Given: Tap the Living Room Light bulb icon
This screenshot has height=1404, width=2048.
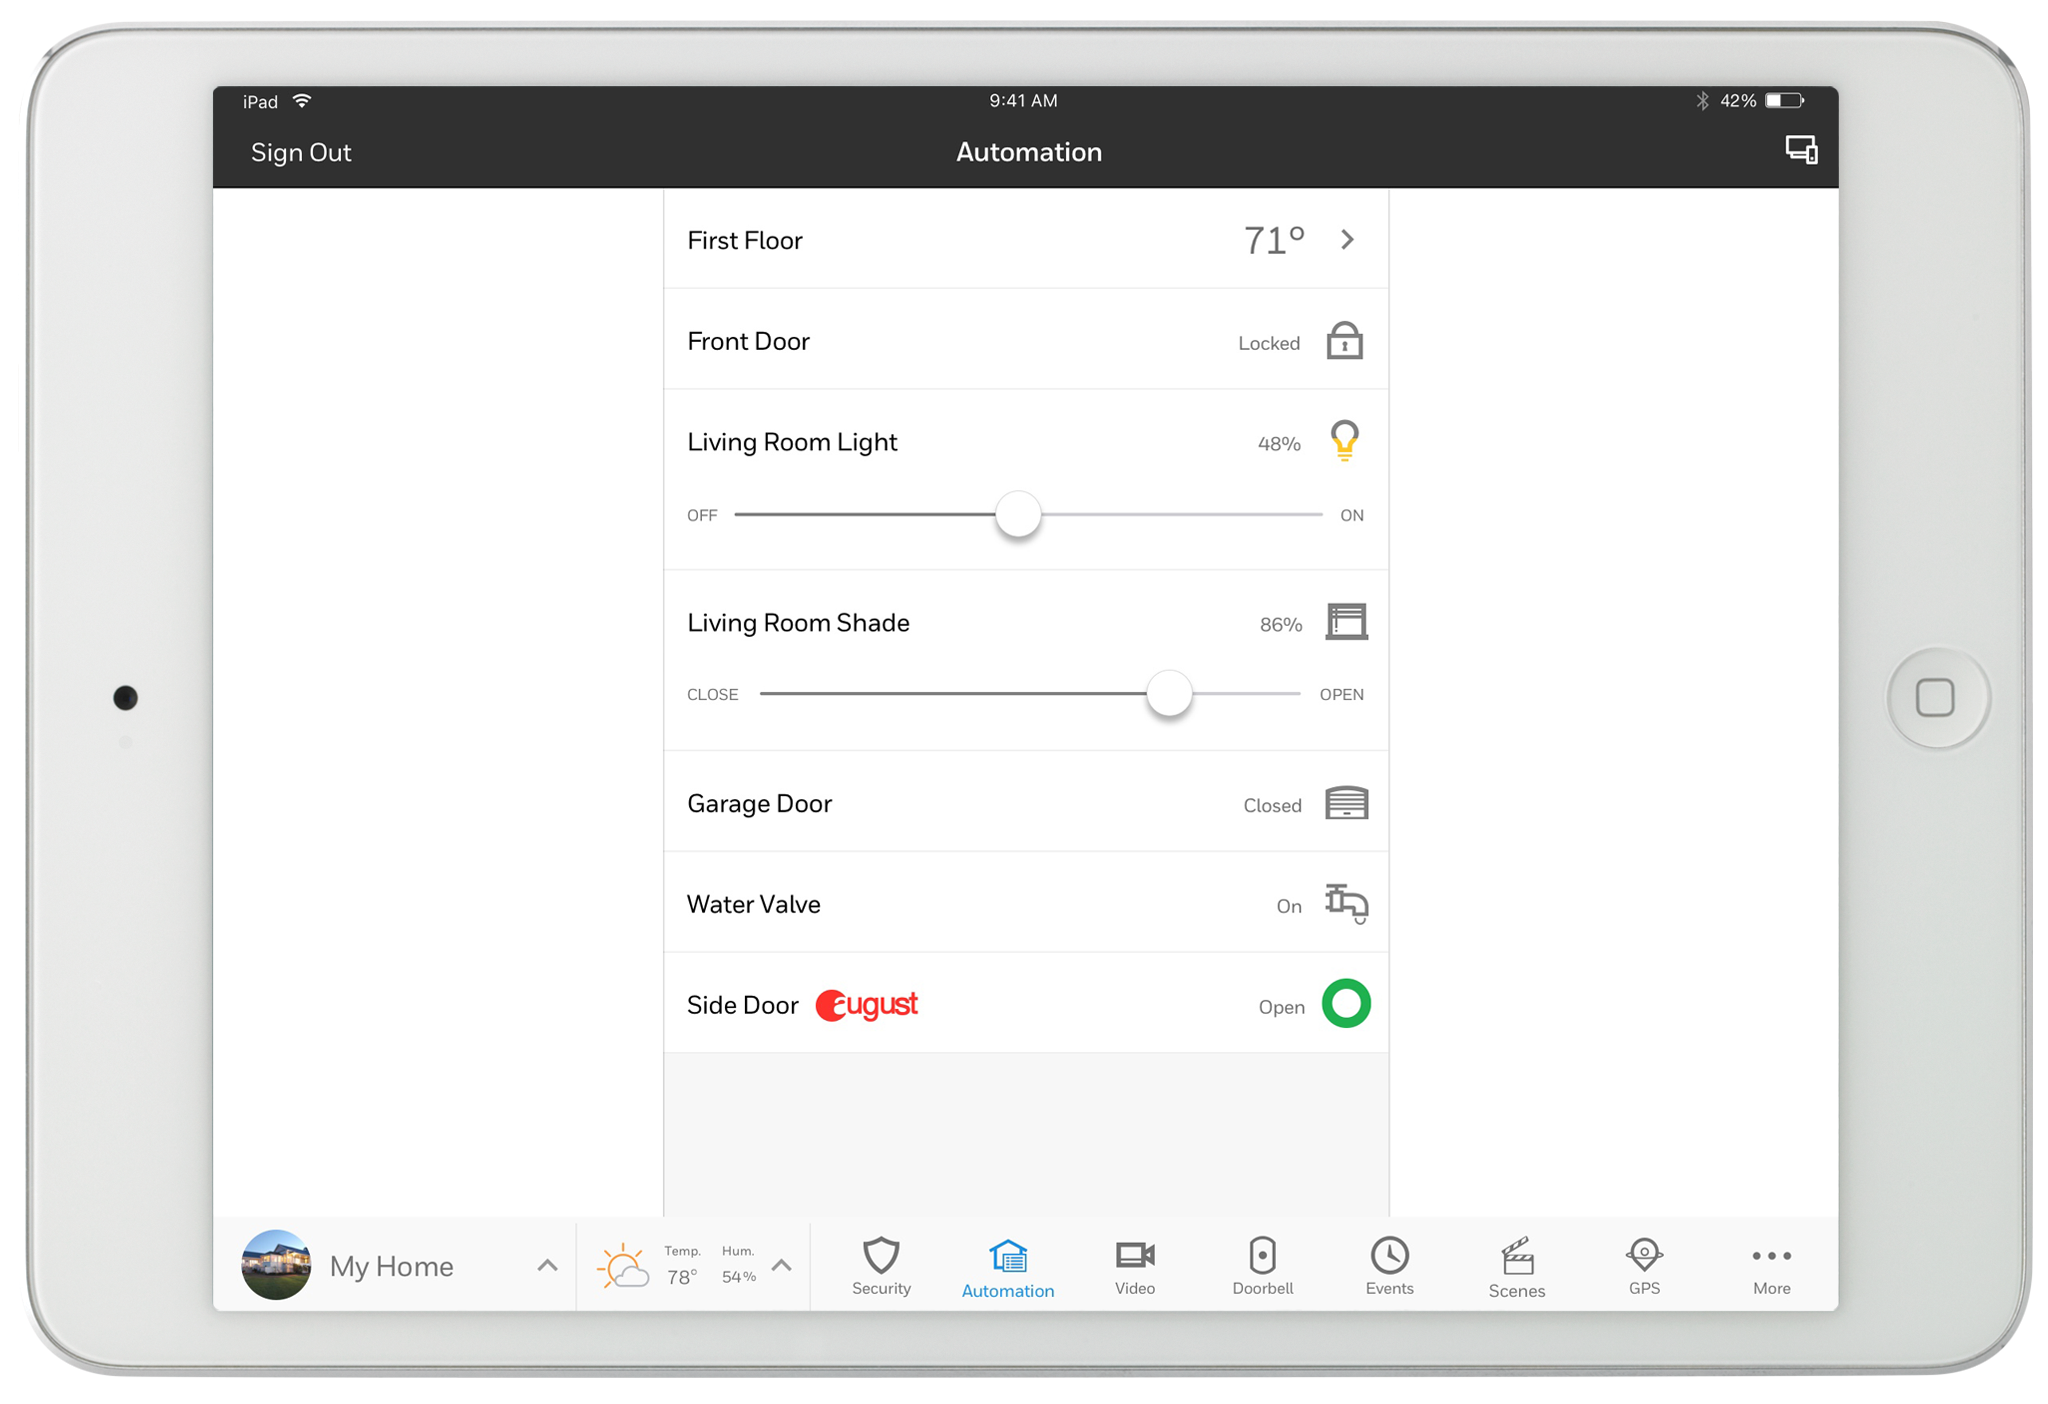Looking at the screenshot, I should click(x=1344, y=441).
